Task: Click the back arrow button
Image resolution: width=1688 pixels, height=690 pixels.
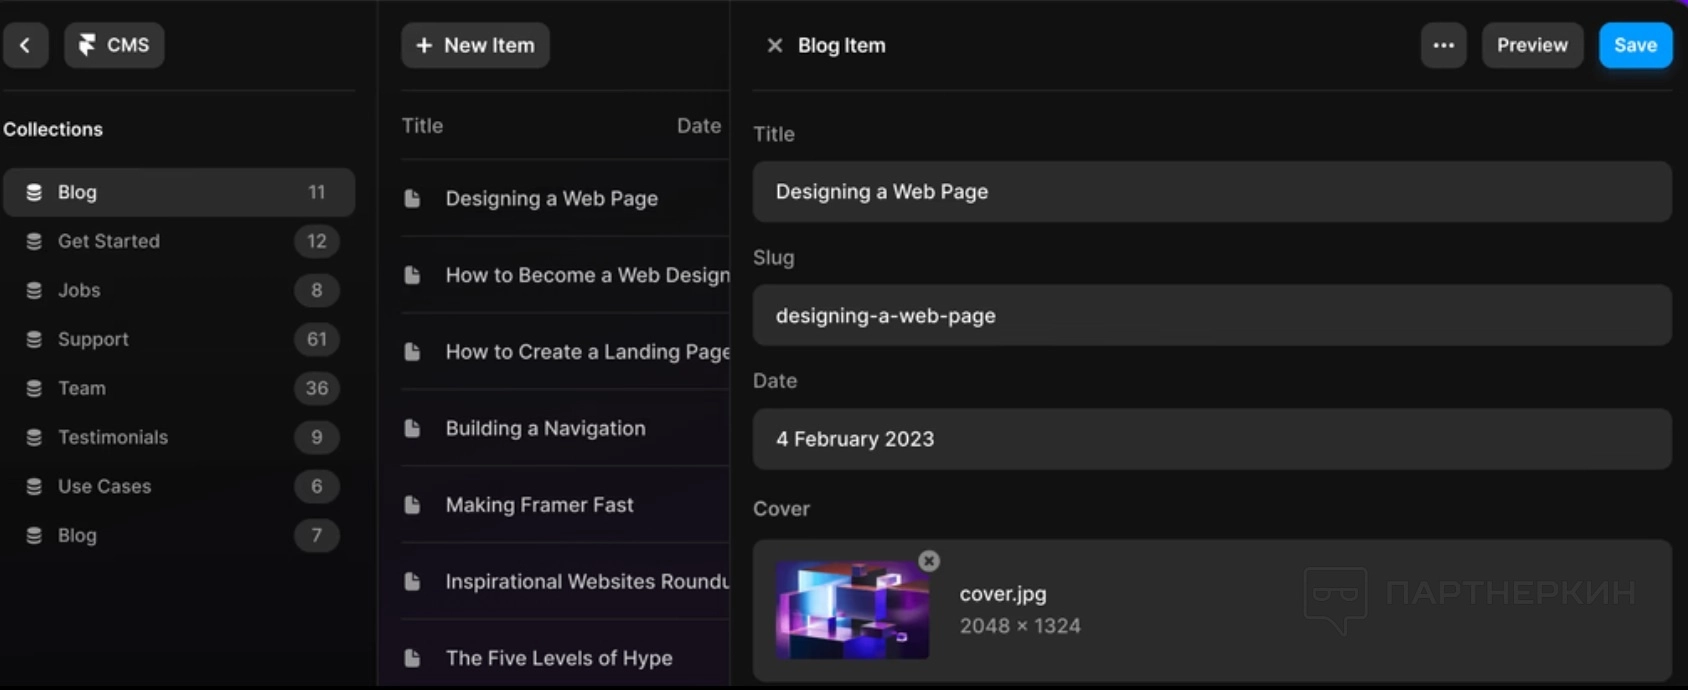Action: (x=25, y=45)
